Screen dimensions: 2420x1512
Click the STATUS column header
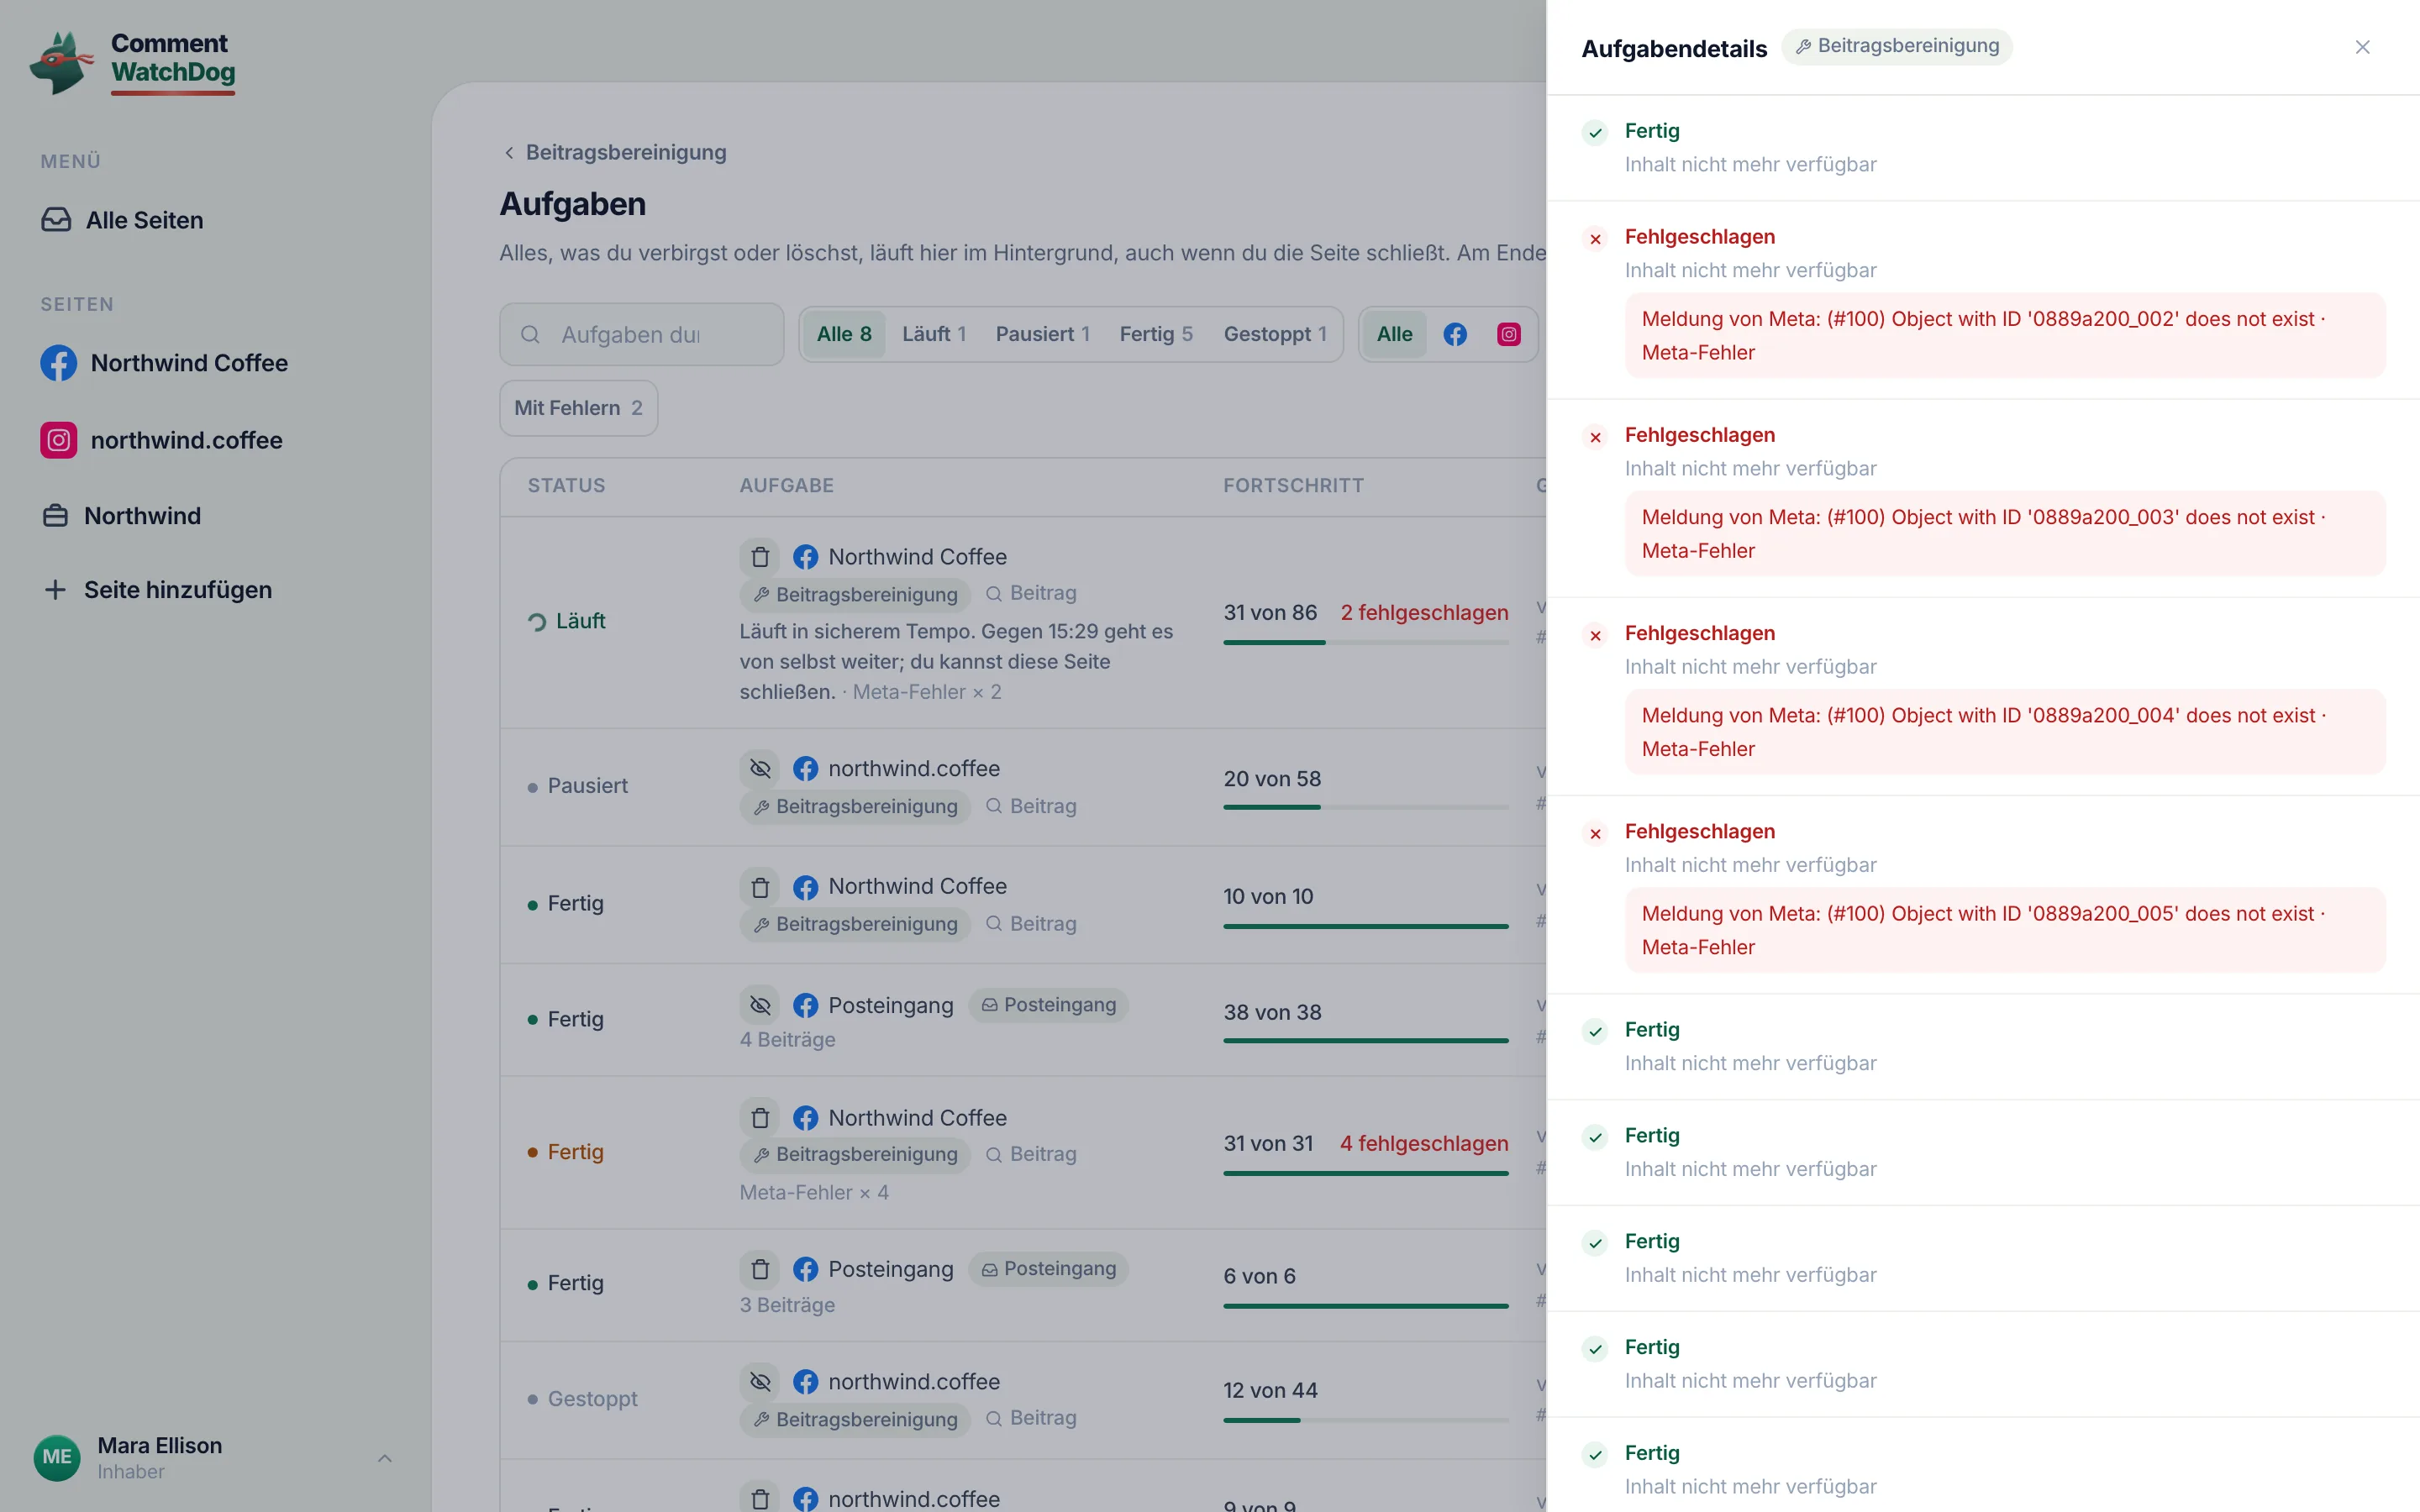click(x=566, y=486)
